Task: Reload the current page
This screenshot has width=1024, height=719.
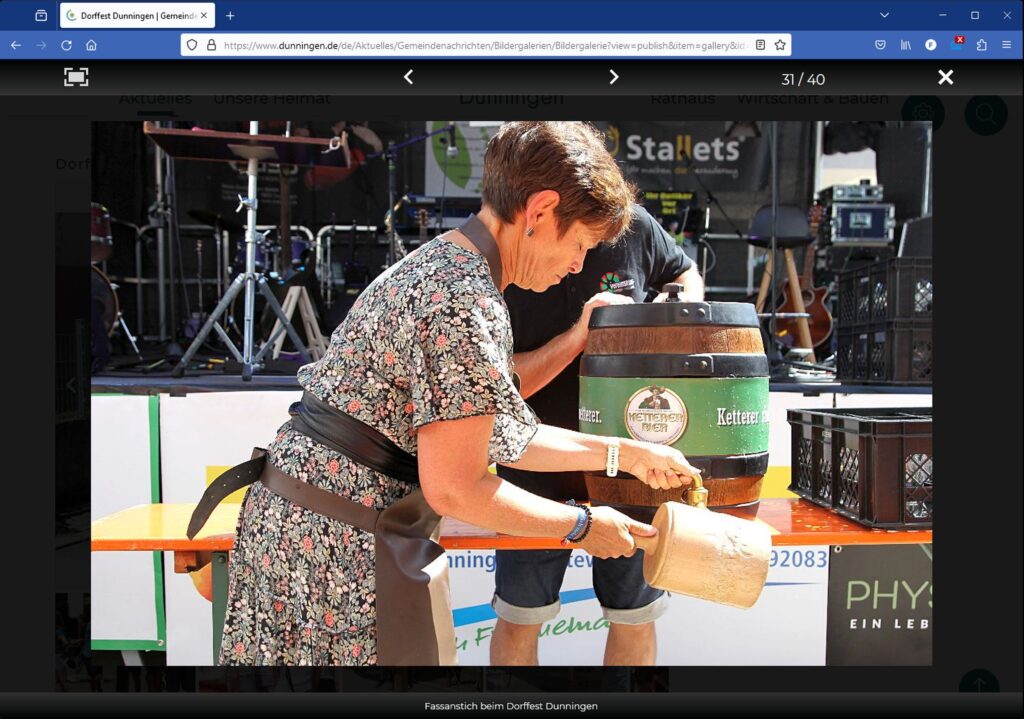Action: coord(66,45)
